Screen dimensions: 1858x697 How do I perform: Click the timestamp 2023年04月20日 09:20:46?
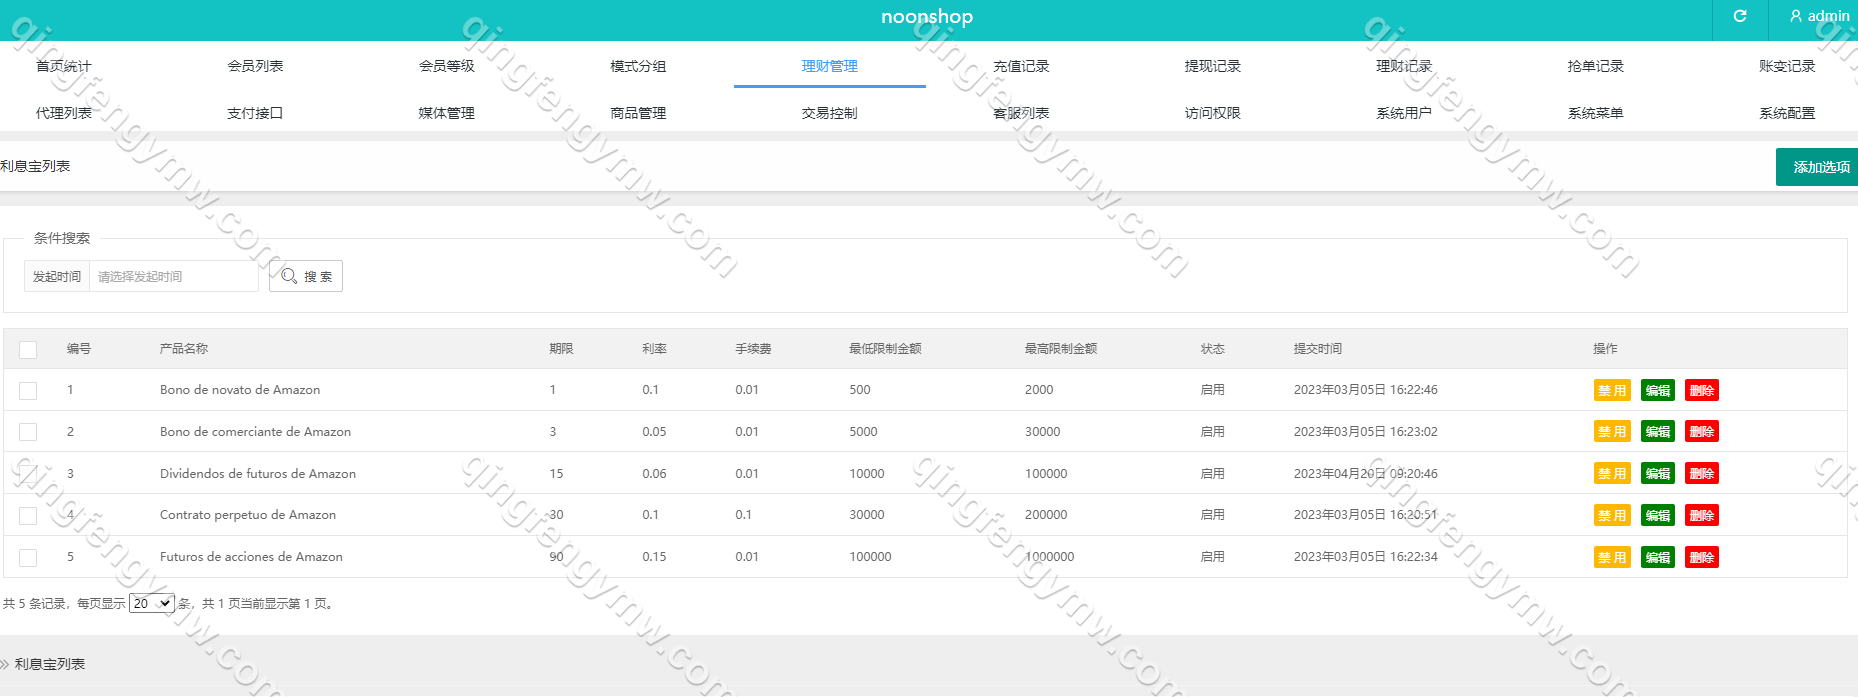(x=1366, y=474)
